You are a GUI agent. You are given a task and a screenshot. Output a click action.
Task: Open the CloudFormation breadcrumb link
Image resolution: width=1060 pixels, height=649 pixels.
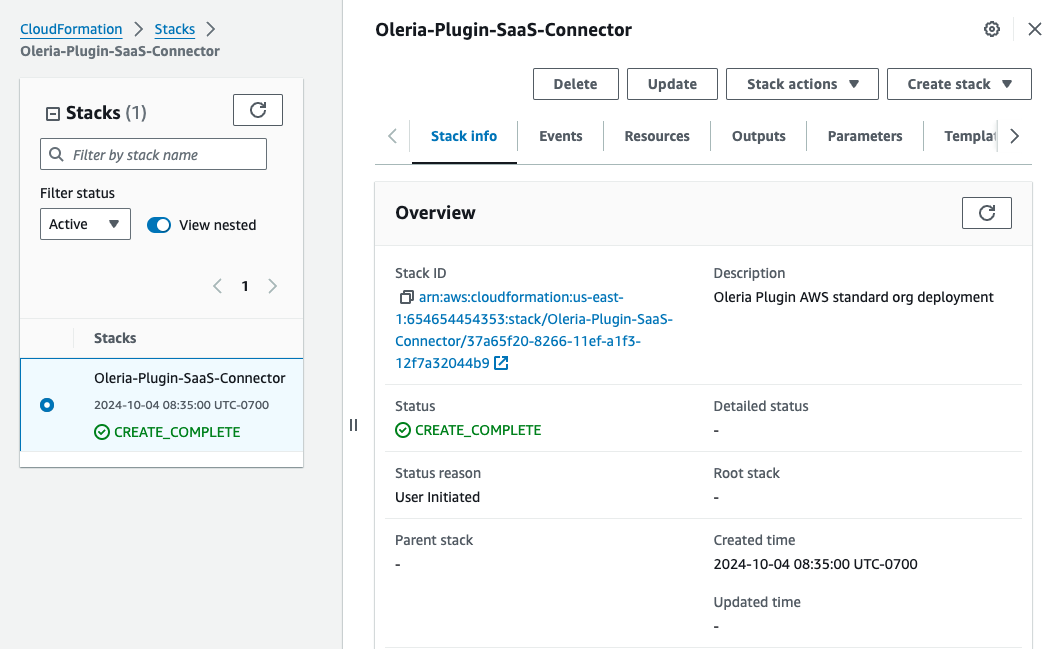(71, 29)
